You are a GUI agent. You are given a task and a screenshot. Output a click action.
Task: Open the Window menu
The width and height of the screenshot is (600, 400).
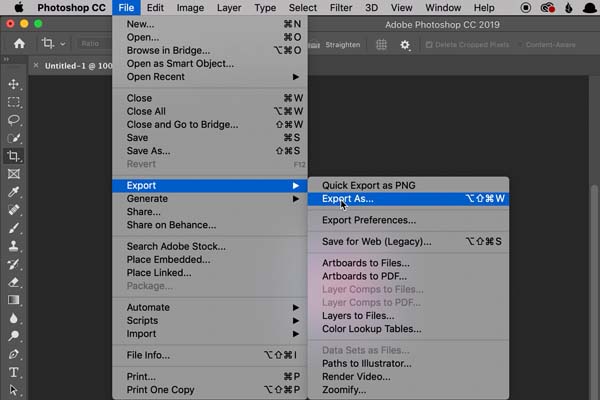pos(443,8)
